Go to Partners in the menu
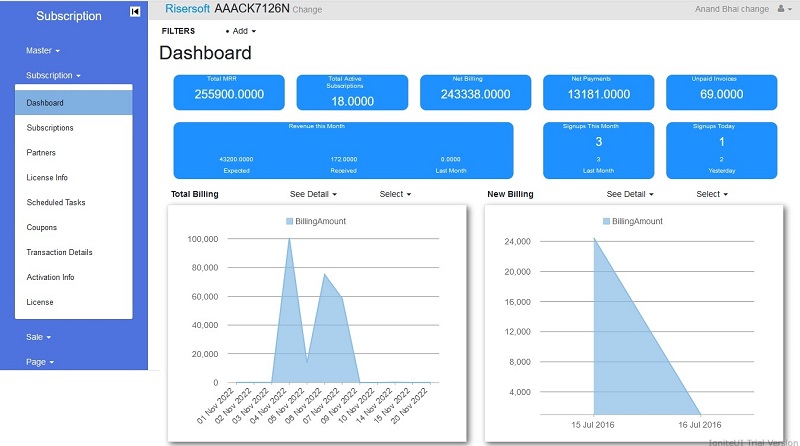The image size is (800, 446). (x=41, y=153)
